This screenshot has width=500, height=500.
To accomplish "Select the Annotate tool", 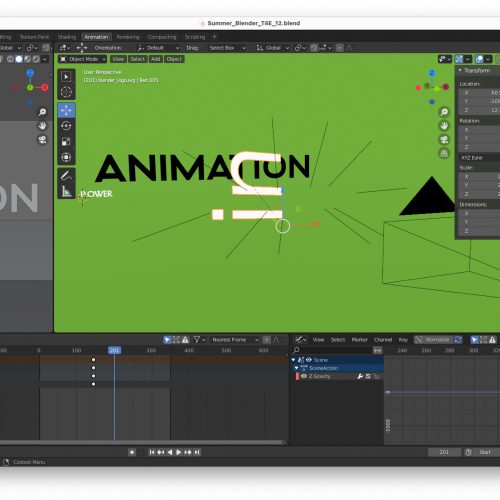I will [66, 176].
